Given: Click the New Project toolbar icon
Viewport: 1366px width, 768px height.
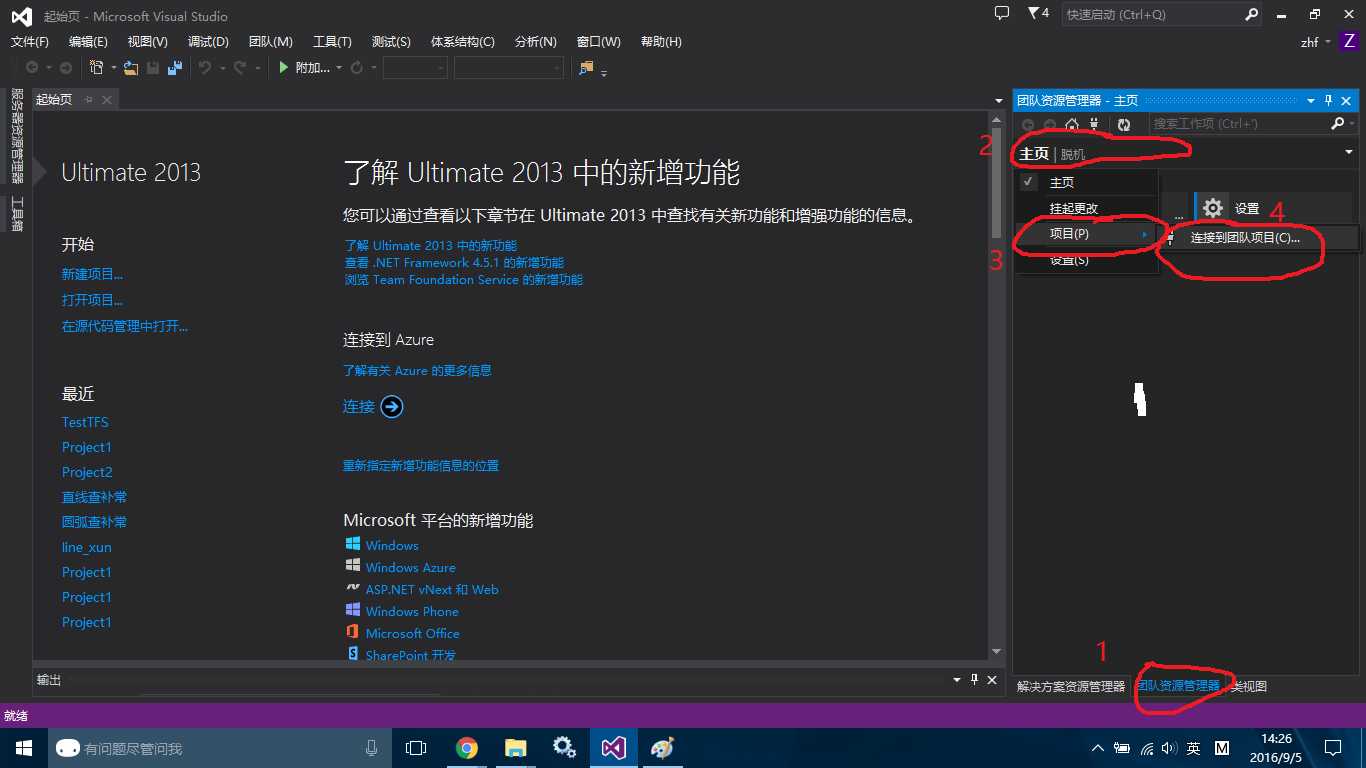Looking at the screenshot, I should [96, 67].
